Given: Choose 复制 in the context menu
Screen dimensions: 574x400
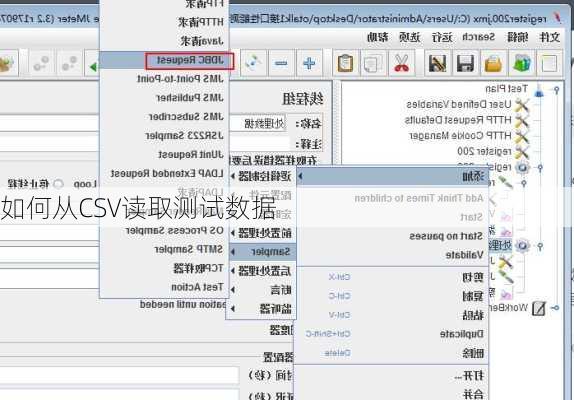Looking at the screenshot, I should click(x=392, y=296).
